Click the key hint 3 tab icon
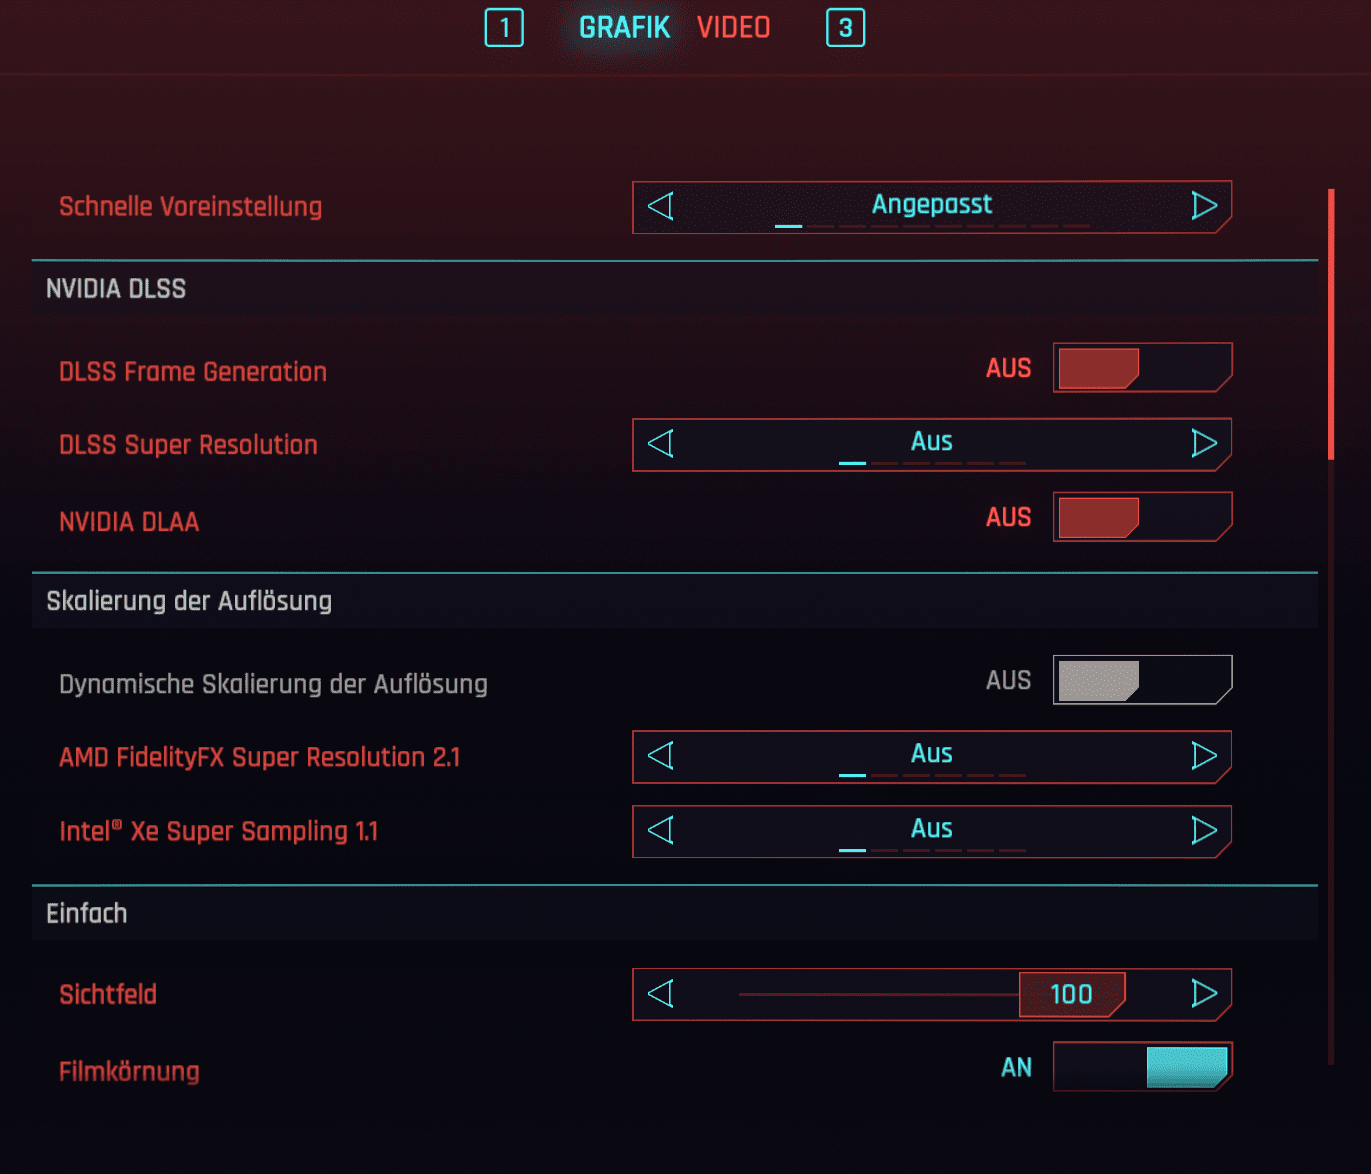The height and width of the screenshot is (1174, 1371). (x=845, y=28)
